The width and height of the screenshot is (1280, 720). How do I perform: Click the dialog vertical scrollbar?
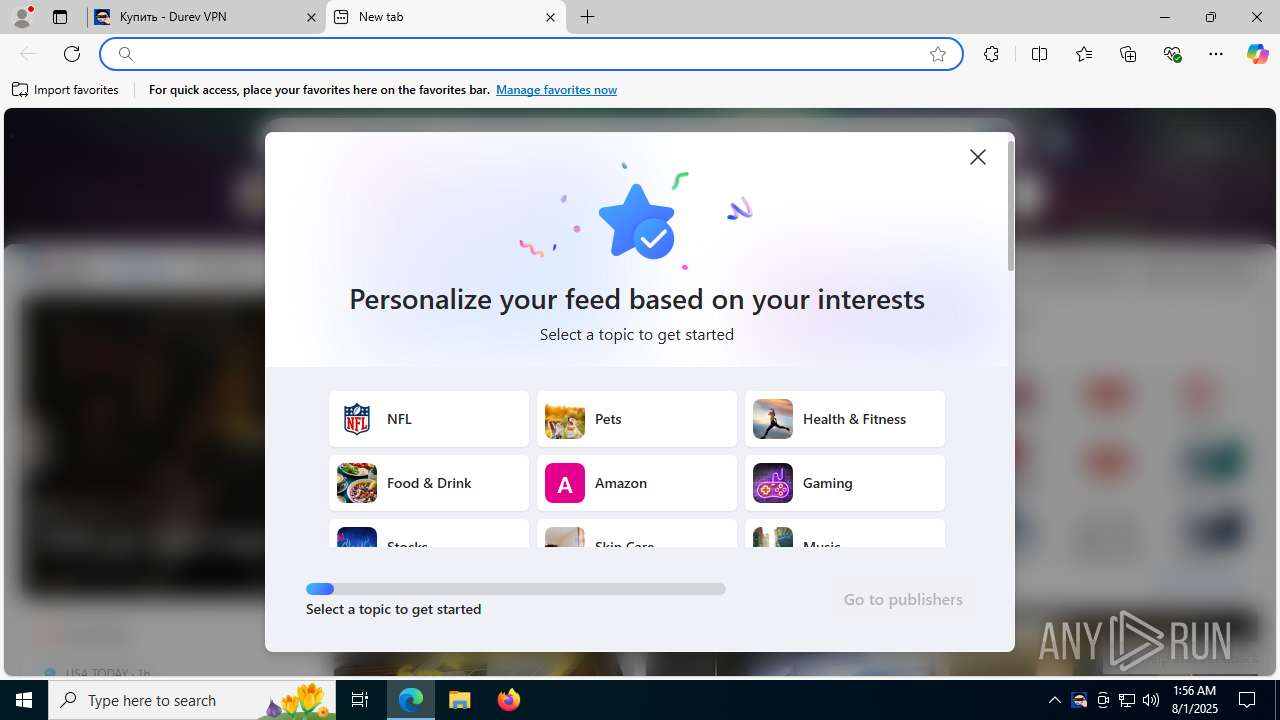coord(1011,206)
